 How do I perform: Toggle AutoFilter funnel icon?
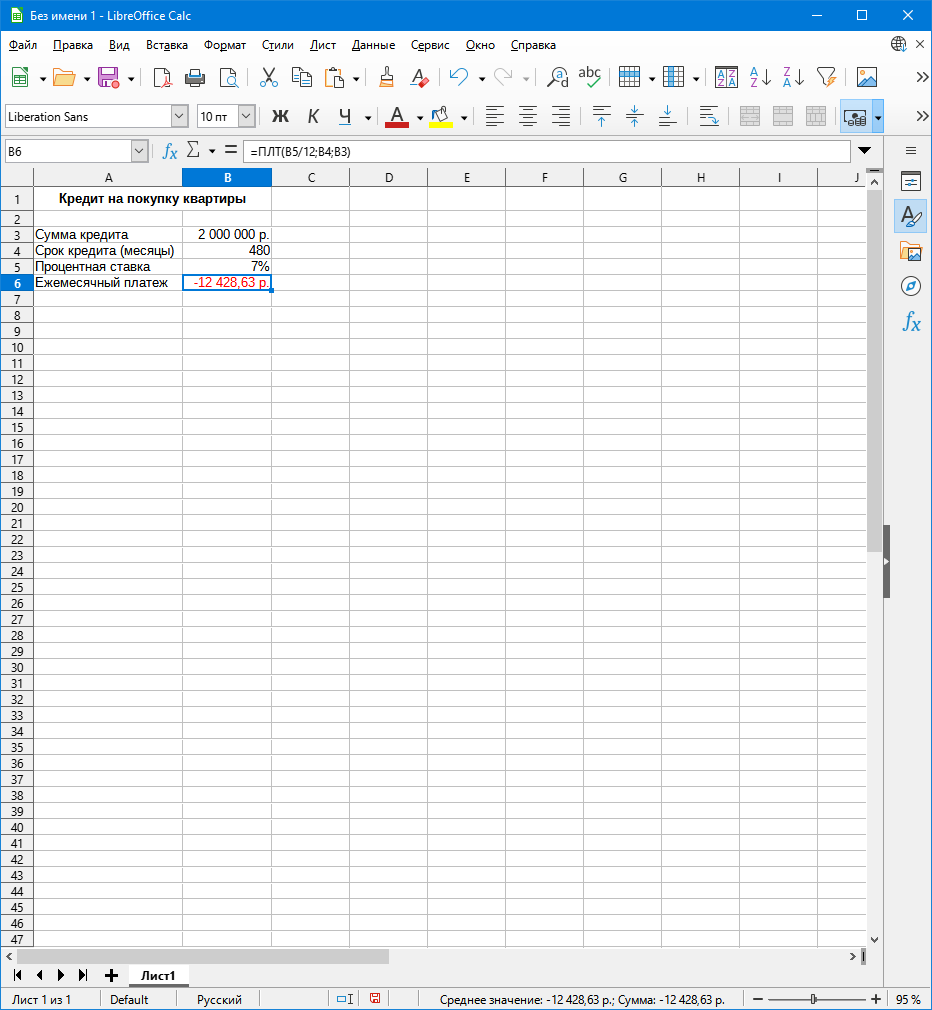pos(826,78)
